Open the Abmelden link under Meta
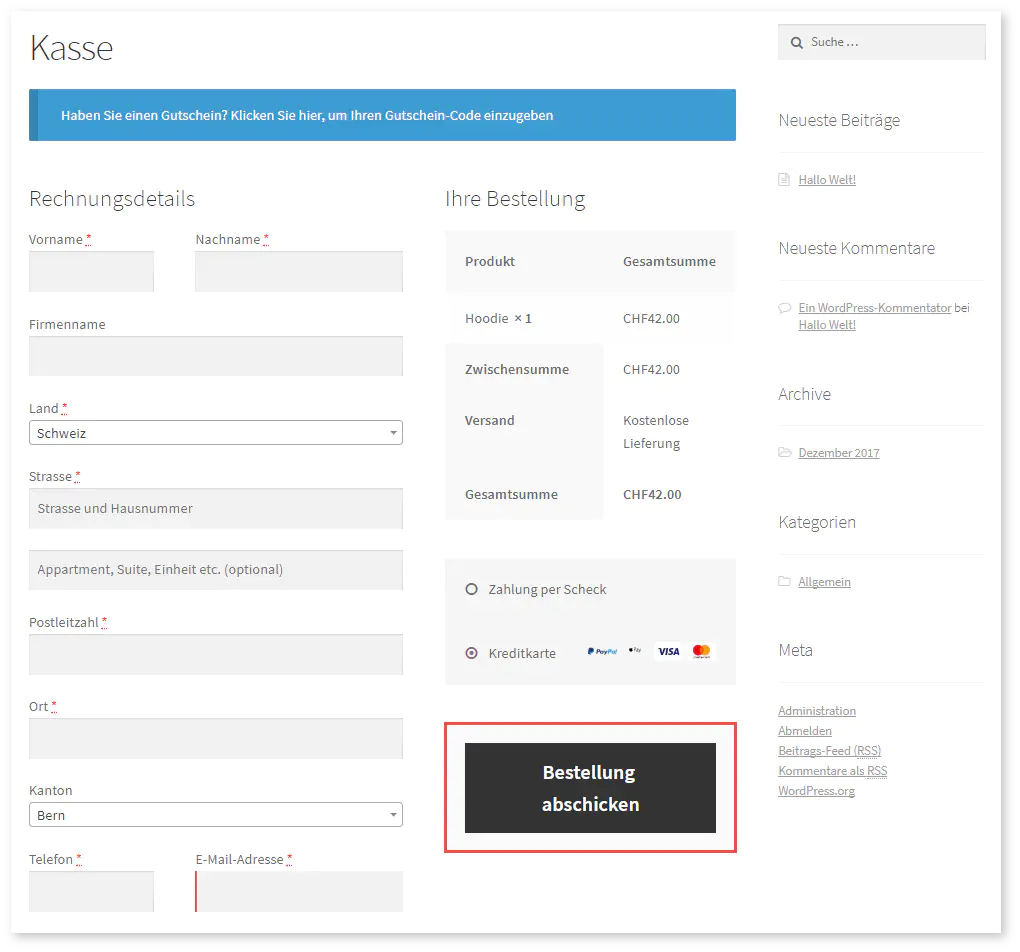Screen dimensions: 1020x952 coord(805,731)
